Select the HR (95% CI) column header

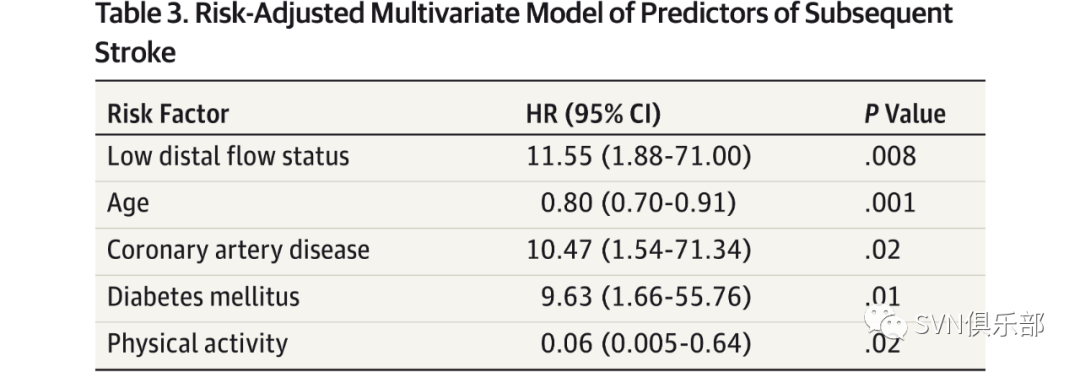(593, 114)
